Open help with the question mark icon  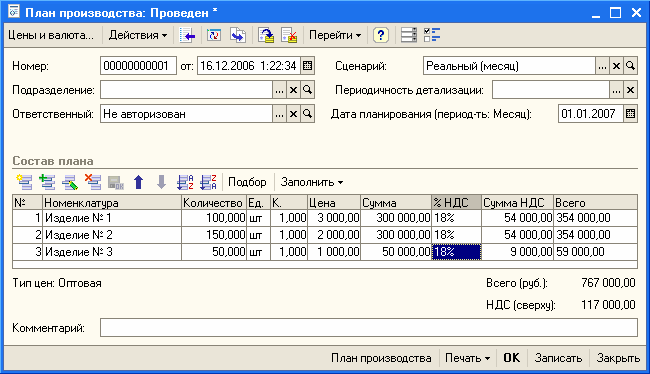click(381, 35)
